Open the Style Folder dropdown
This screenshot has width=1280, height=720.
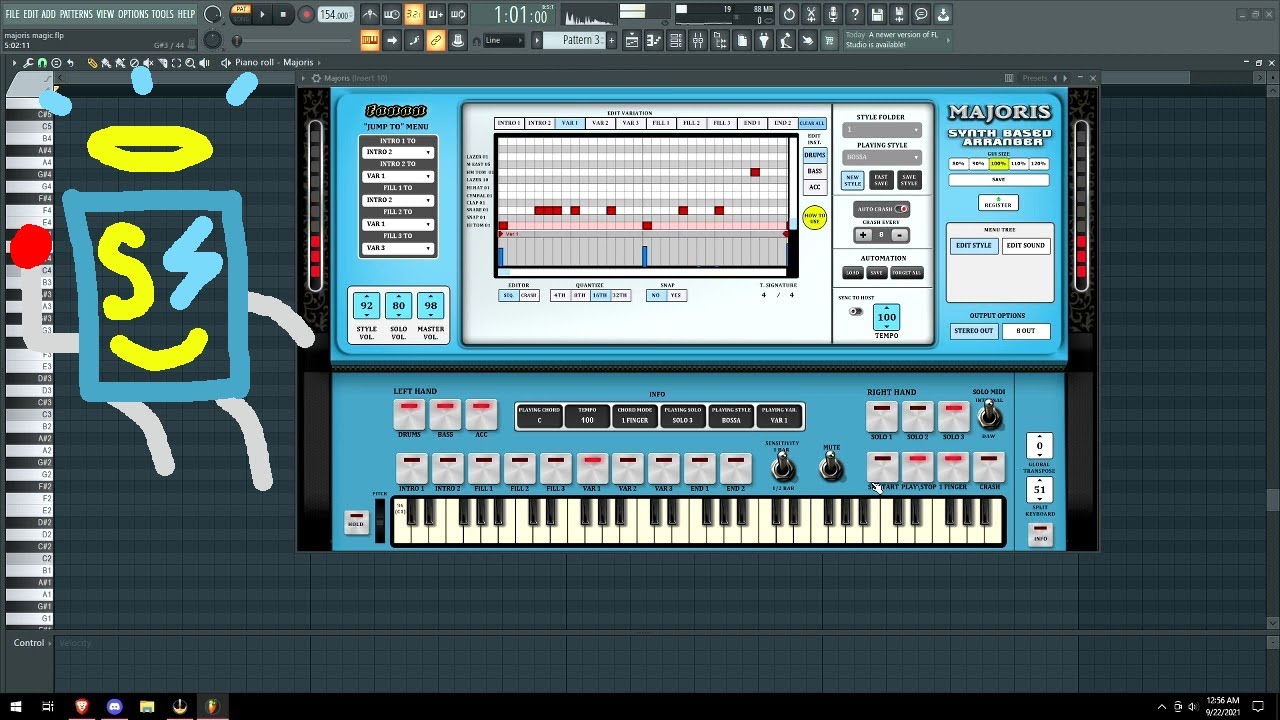(x=882, y=130)
